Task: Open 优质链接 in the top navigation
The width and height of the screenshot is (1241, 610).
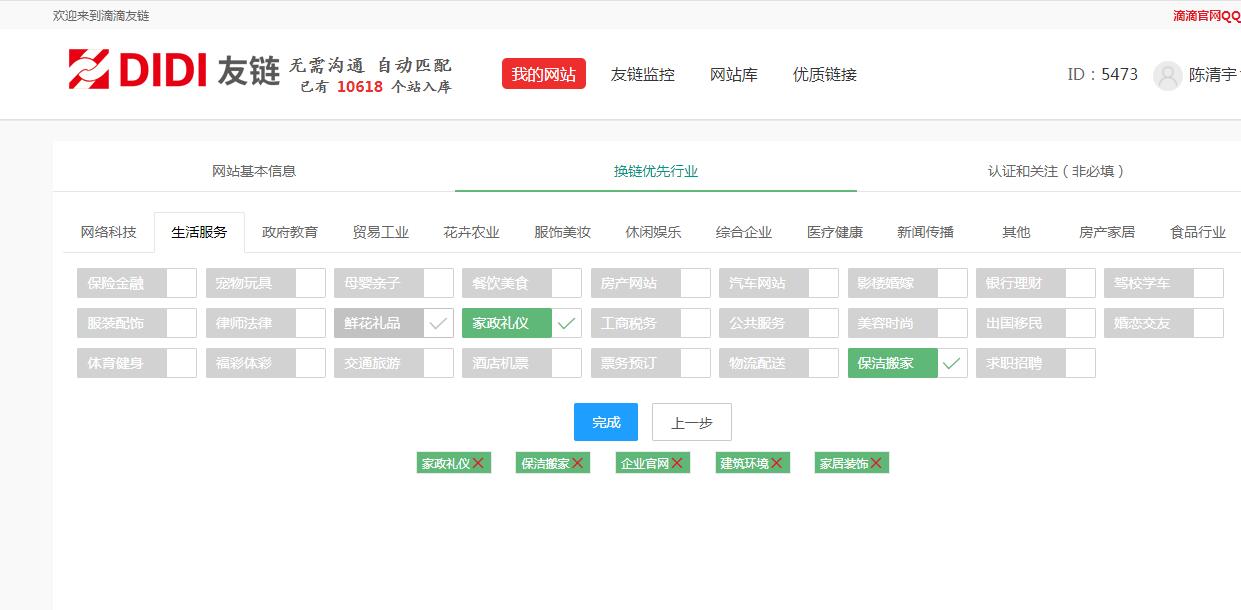Action: (825, 75)
